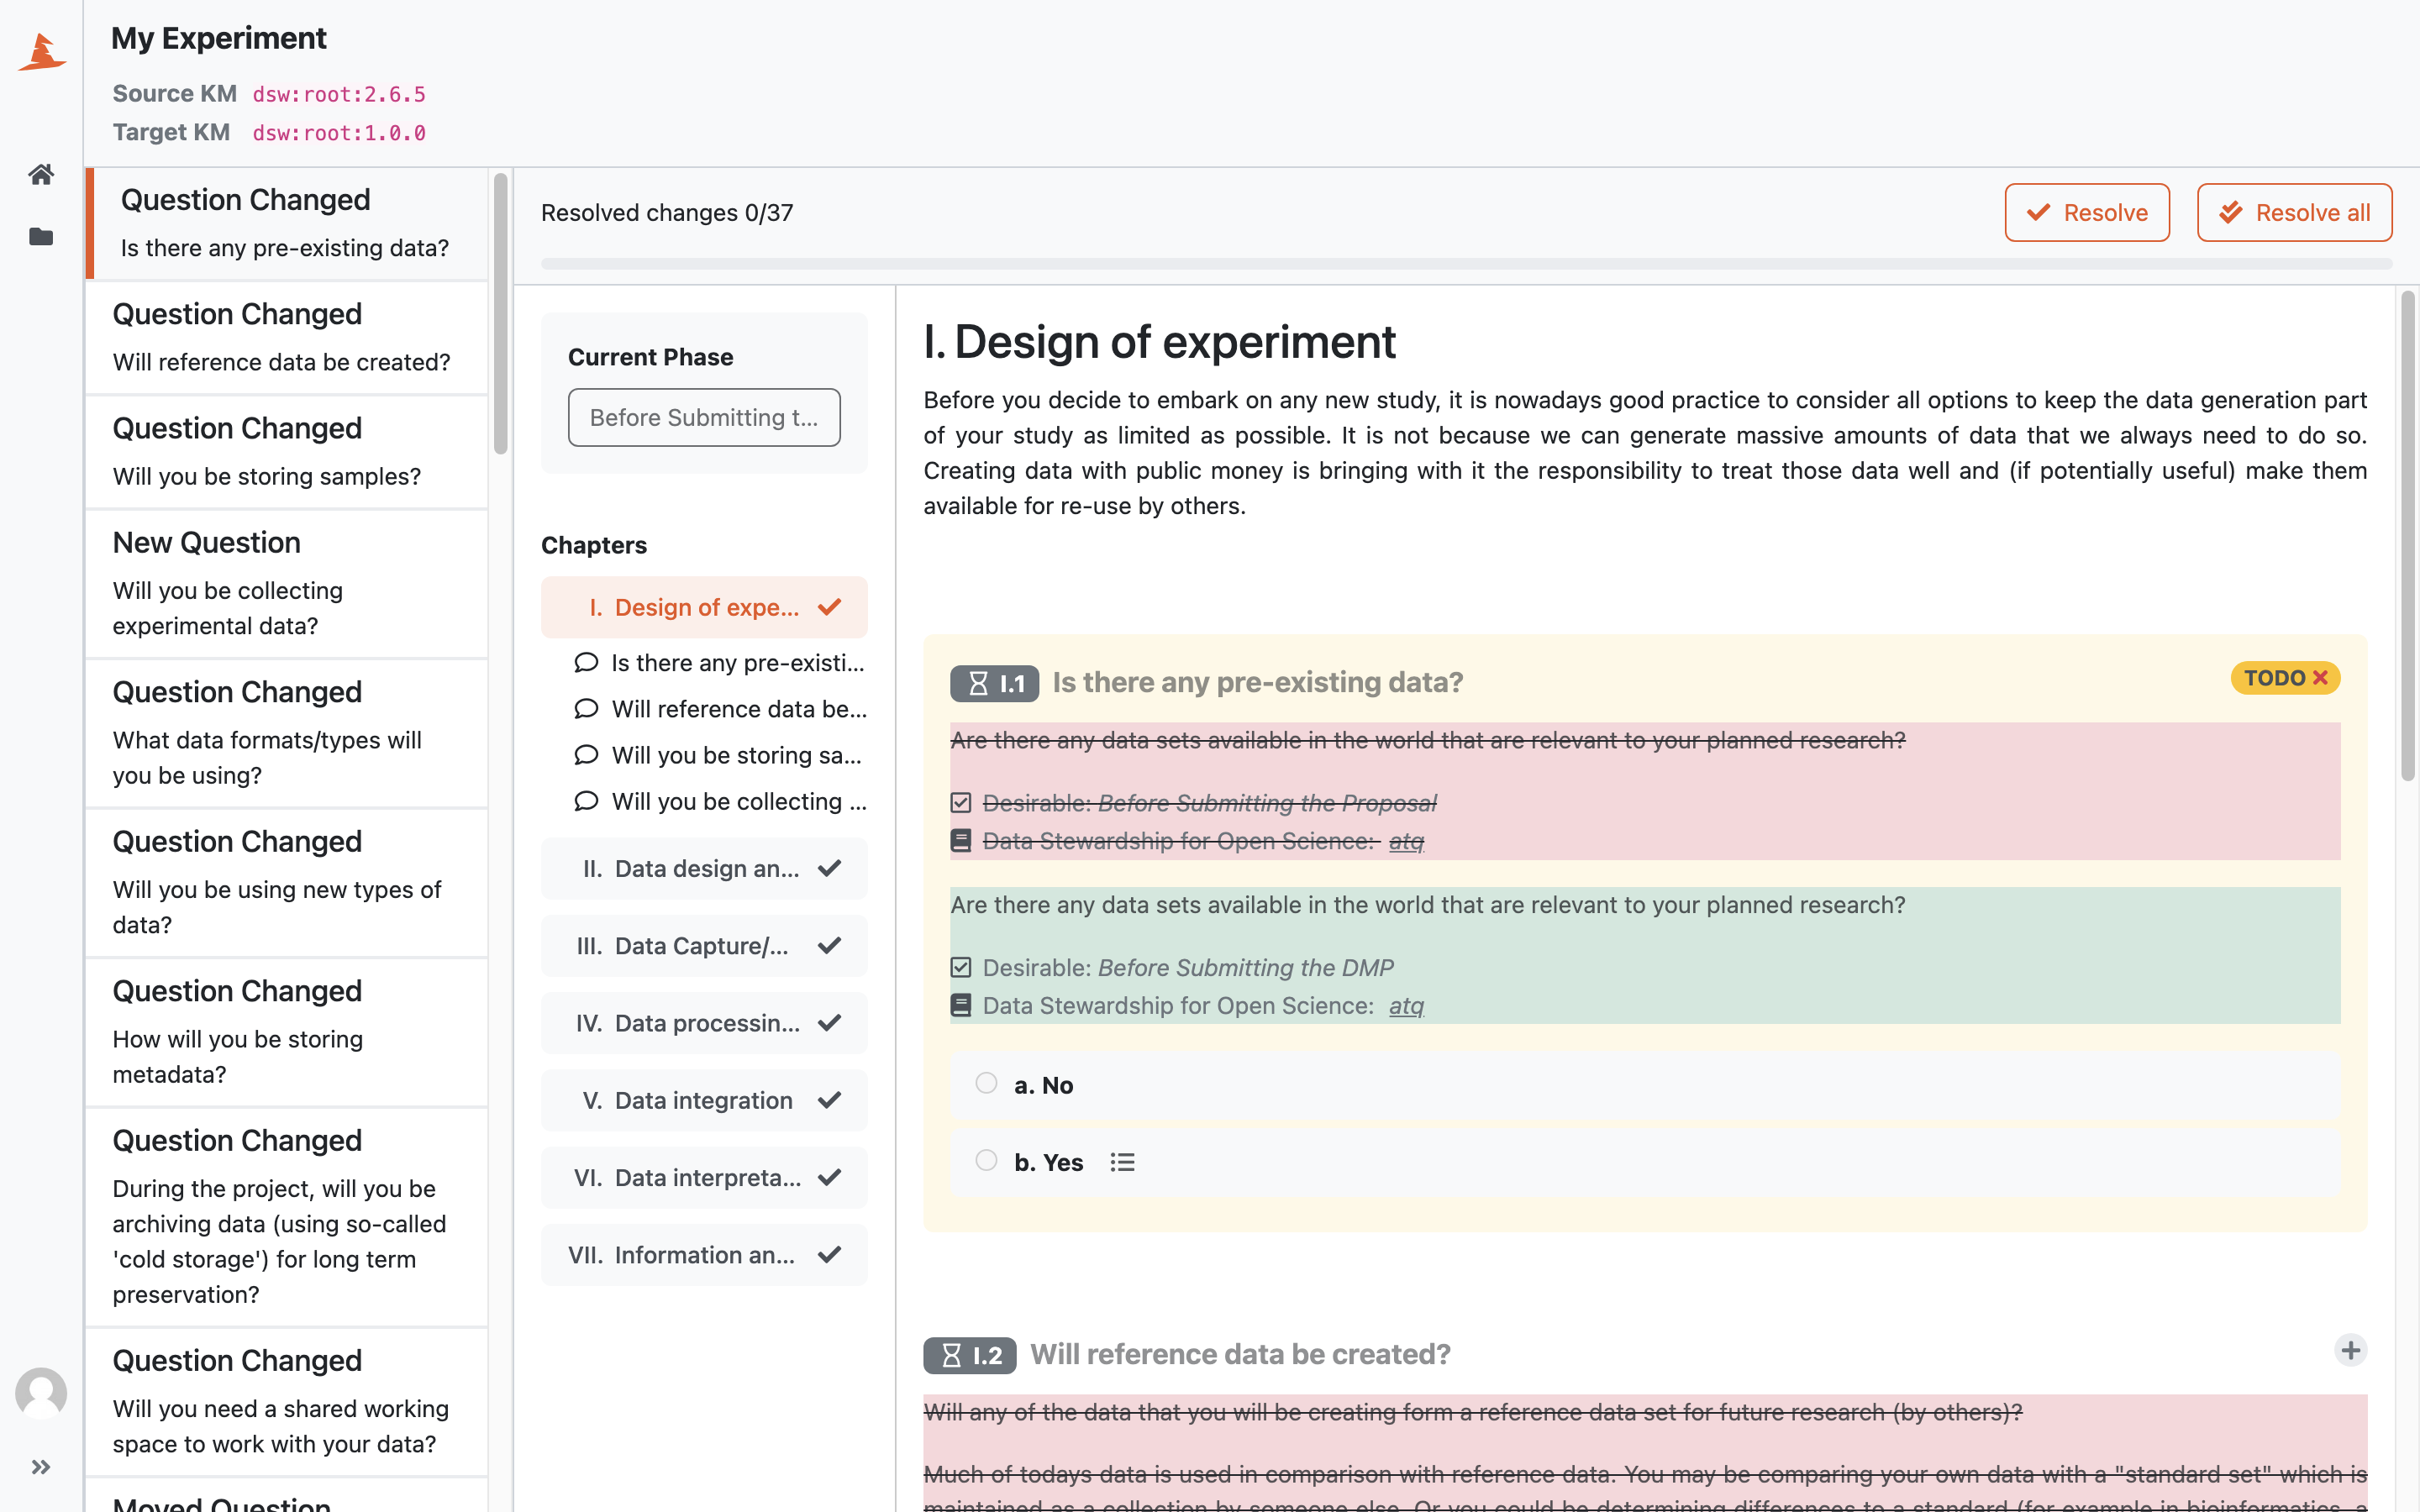Image resolution: width=2420 pixels, height=1512 pixels.
Task: Open the home icon in sidebar
Action: point(41,175)
